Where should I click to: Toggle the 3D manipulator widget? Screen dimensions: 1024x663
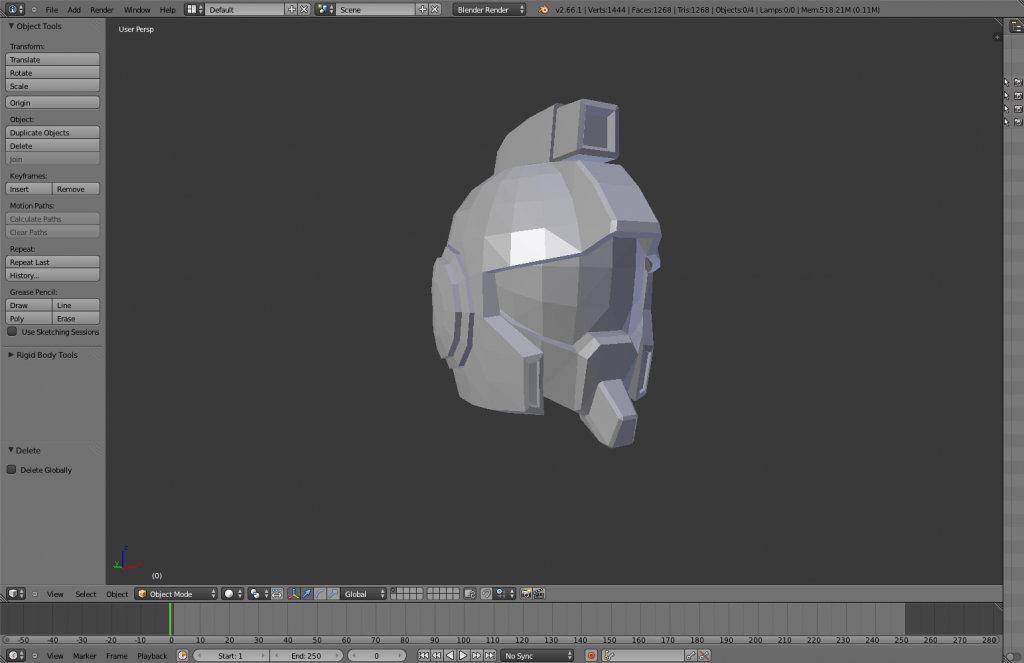coord(294,594)
